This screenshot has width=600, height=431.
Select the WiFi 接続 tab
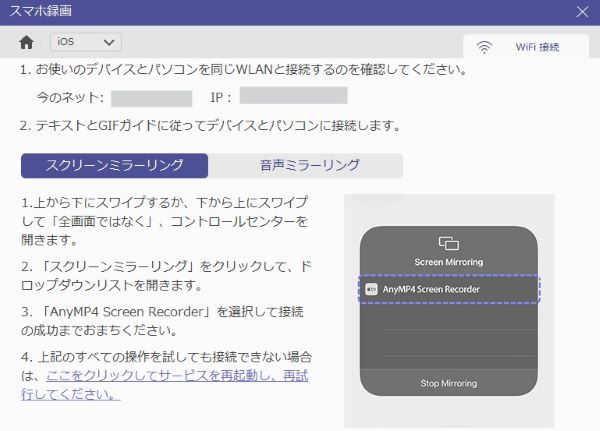525,47
